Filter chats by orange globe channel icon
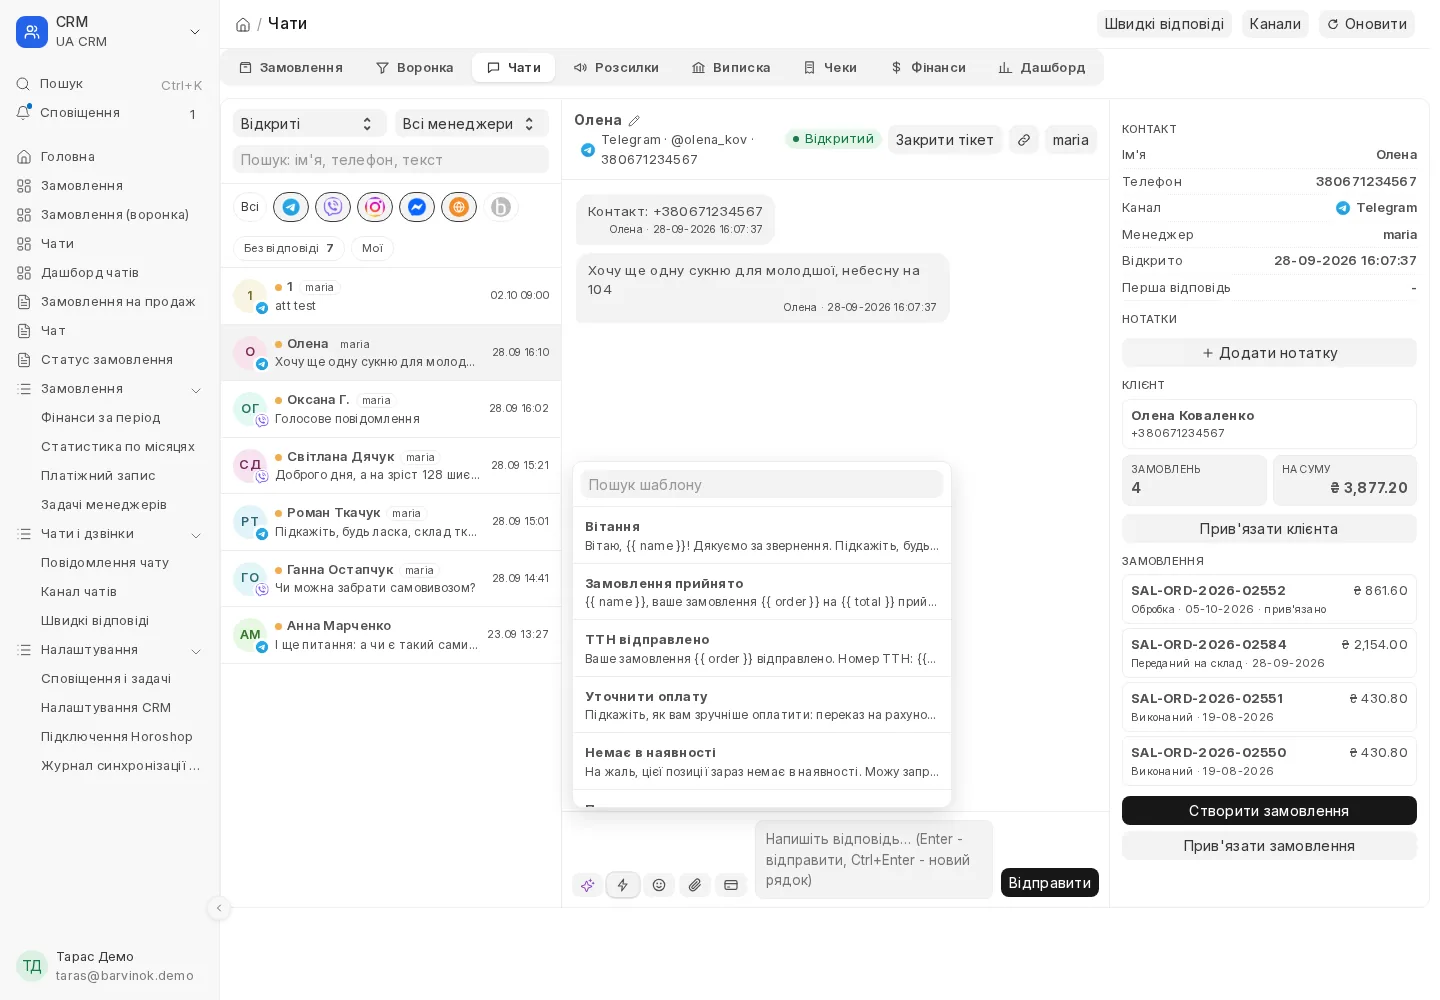This screenshot has height=1000, width=1440. pos(459,207)
